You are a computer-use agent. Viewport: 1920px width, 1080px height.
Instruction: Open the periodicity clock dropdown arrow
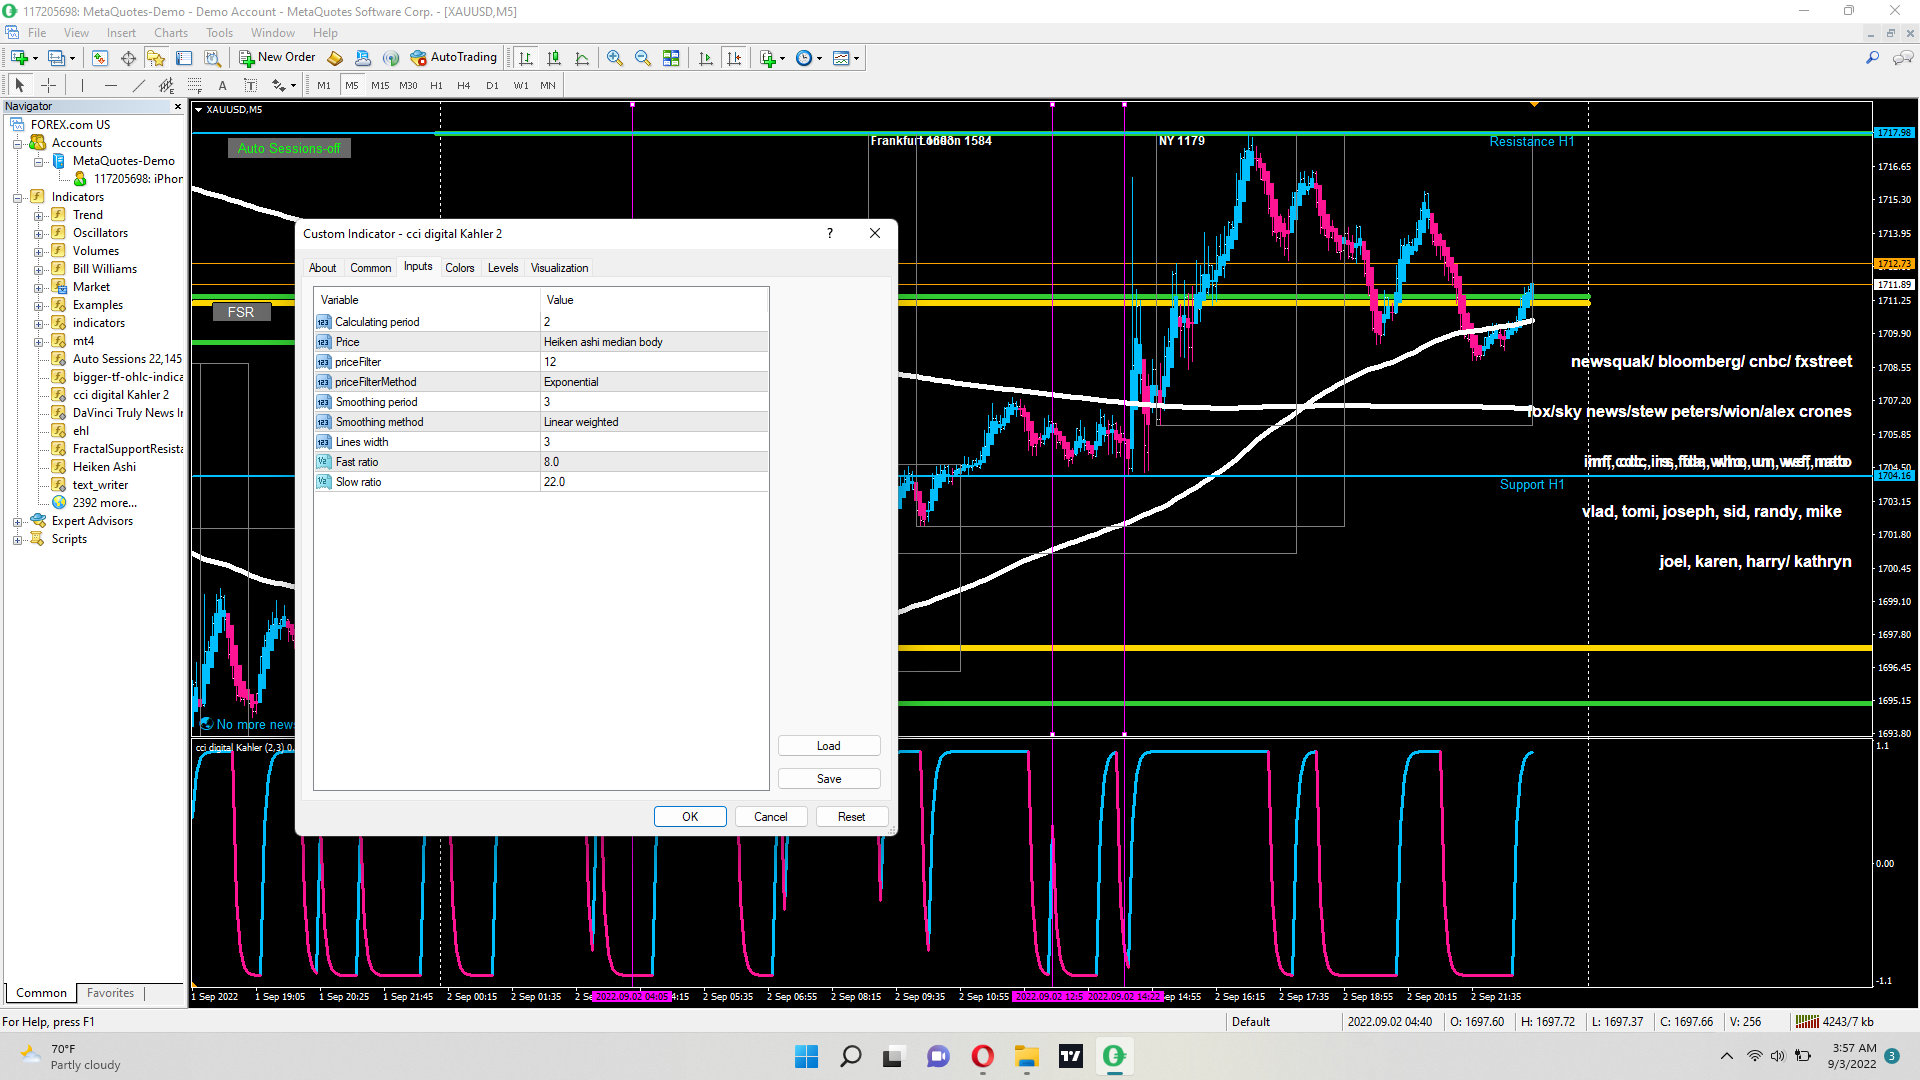point(820,58)
